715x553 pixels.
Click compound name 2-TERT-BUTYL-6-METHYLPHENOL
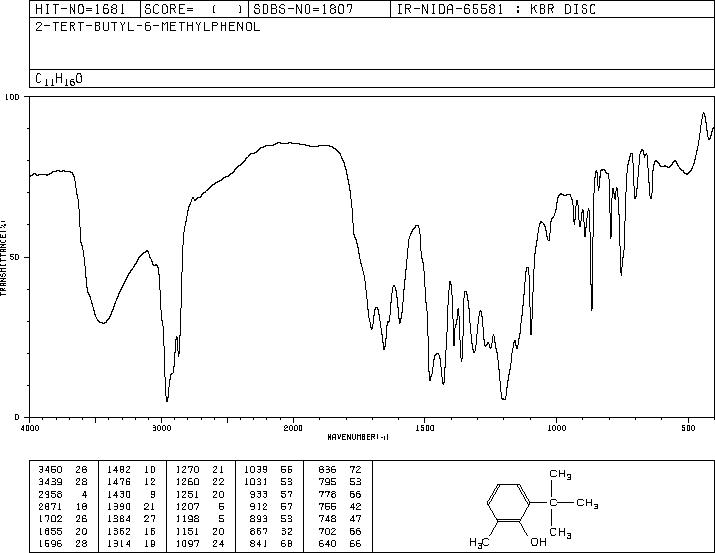[x=148, y=27]
